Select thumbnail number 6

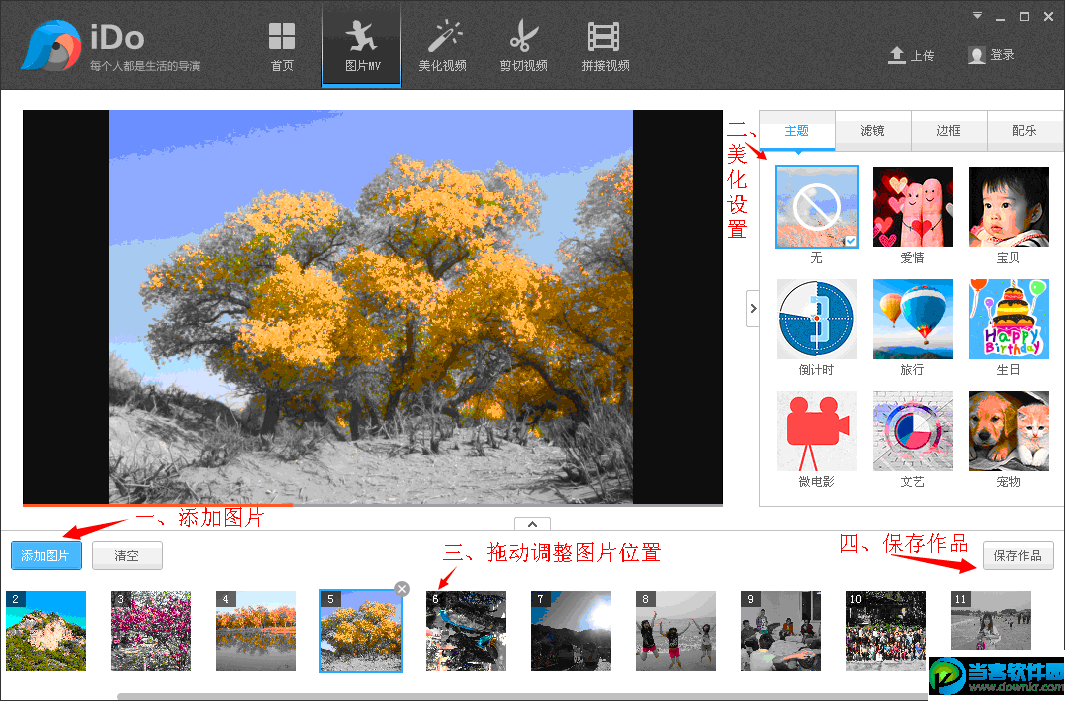click(x=466, y=631)
